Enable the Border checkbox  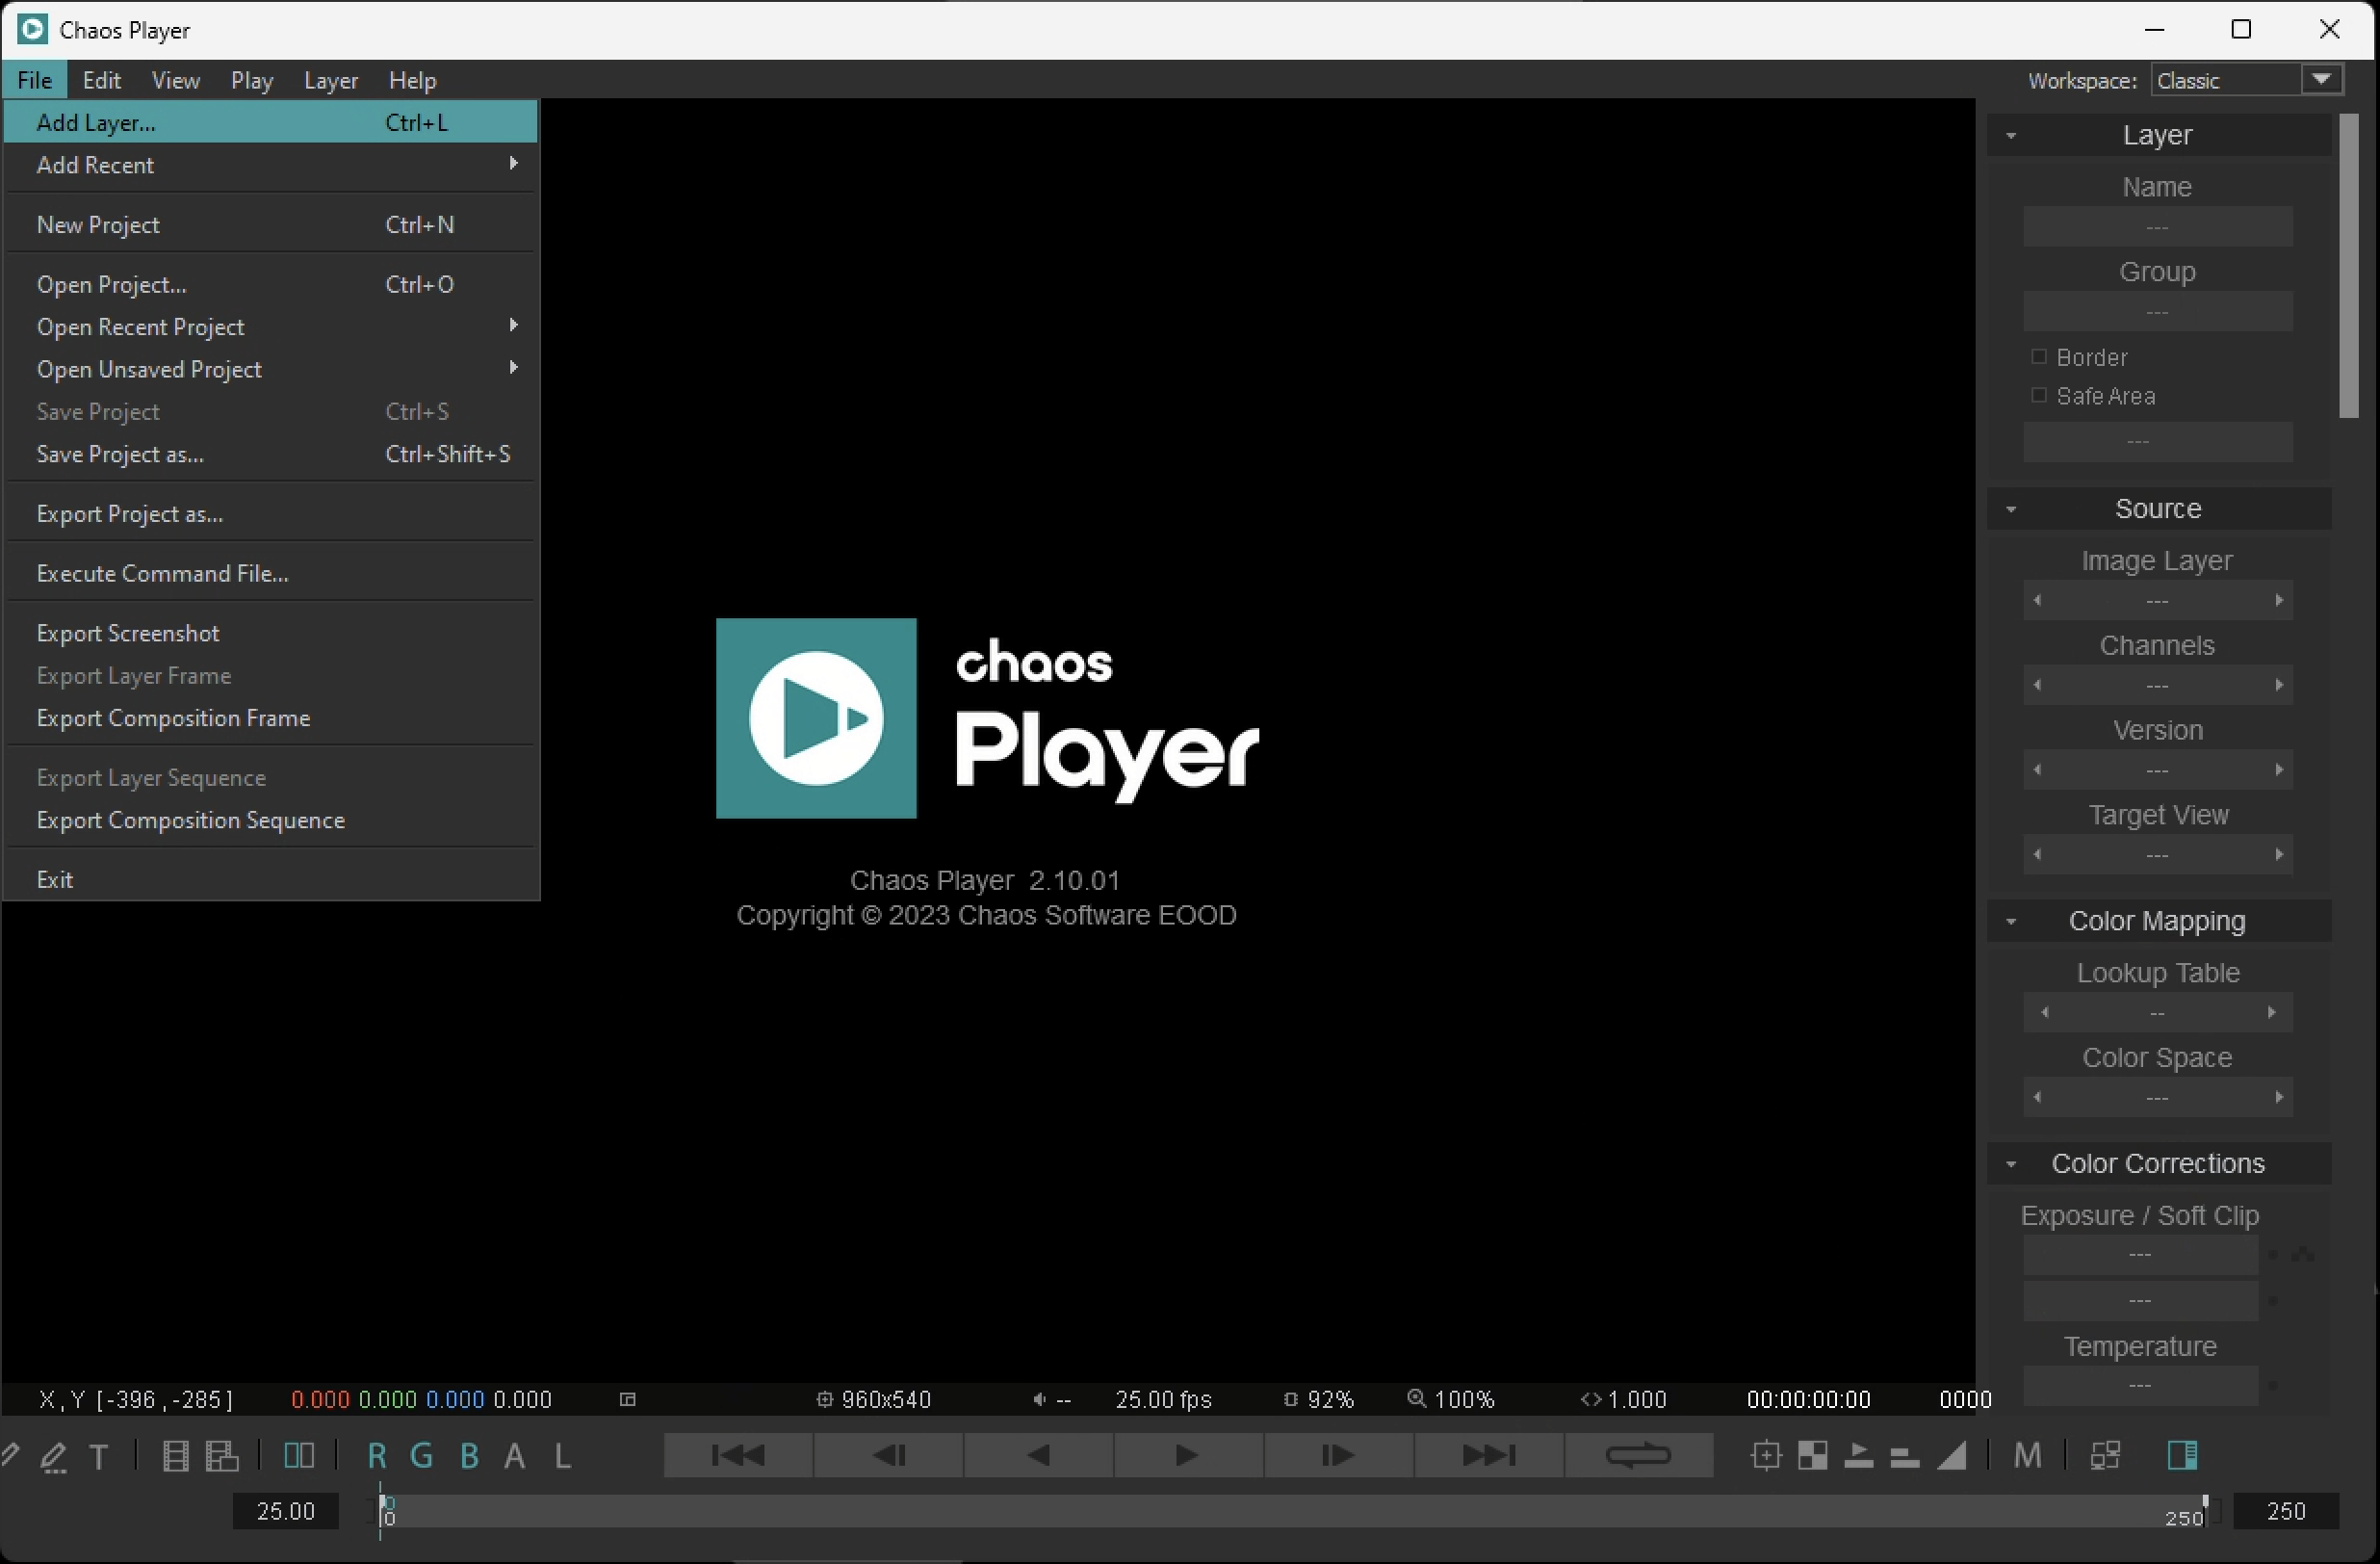[x=2038, y=357]
